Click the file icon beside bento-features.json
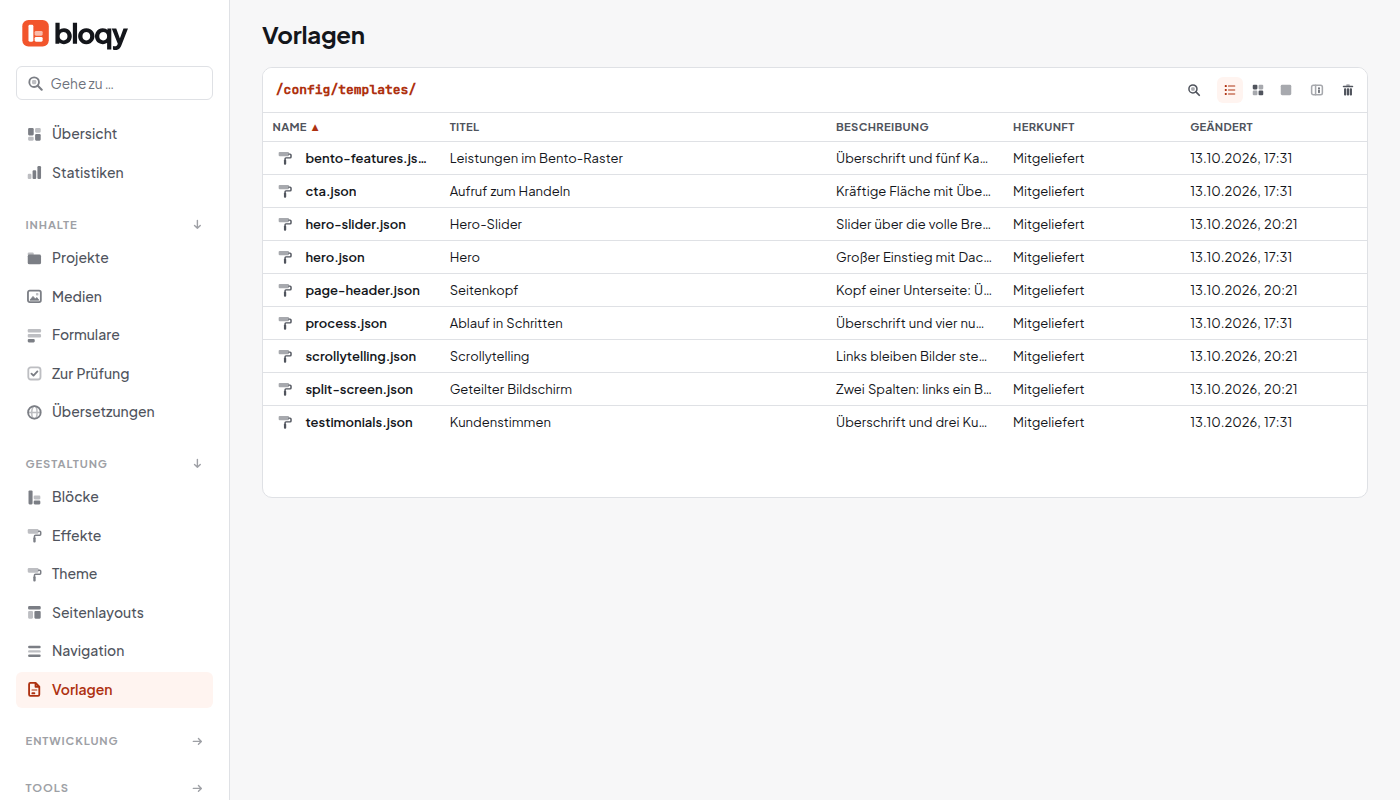 (285, 158)
